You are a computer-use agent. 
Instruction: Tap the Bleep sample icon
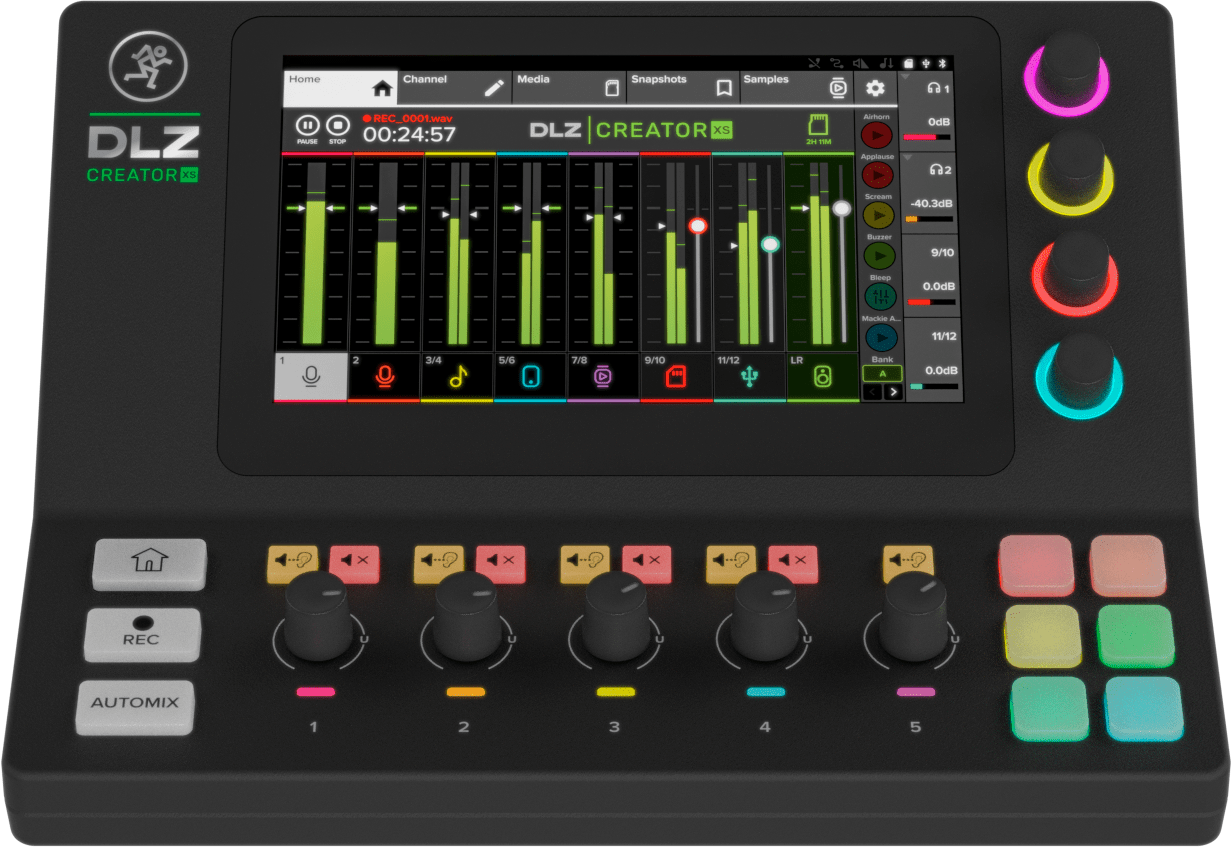(x=879, y=296)
